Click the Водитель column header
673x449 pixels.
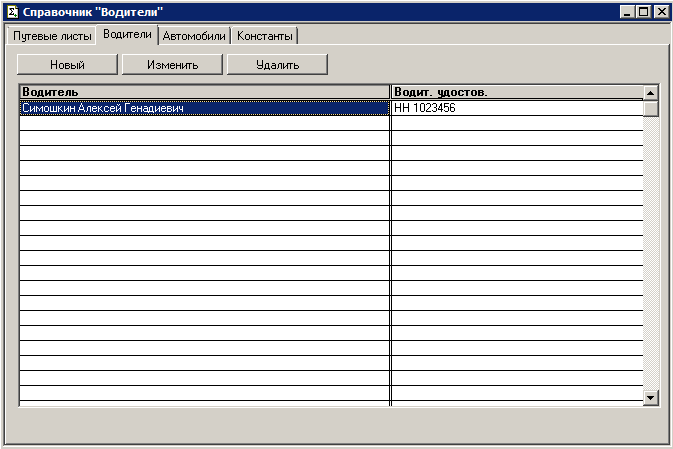(x=205, y=92)
